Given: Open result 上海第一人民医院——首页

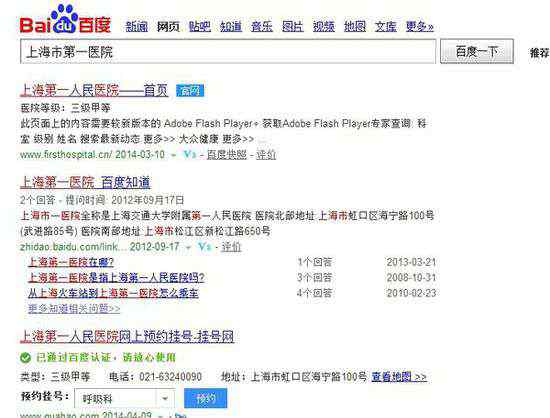Looking at the screenshot, I should (x=94, y=90).
